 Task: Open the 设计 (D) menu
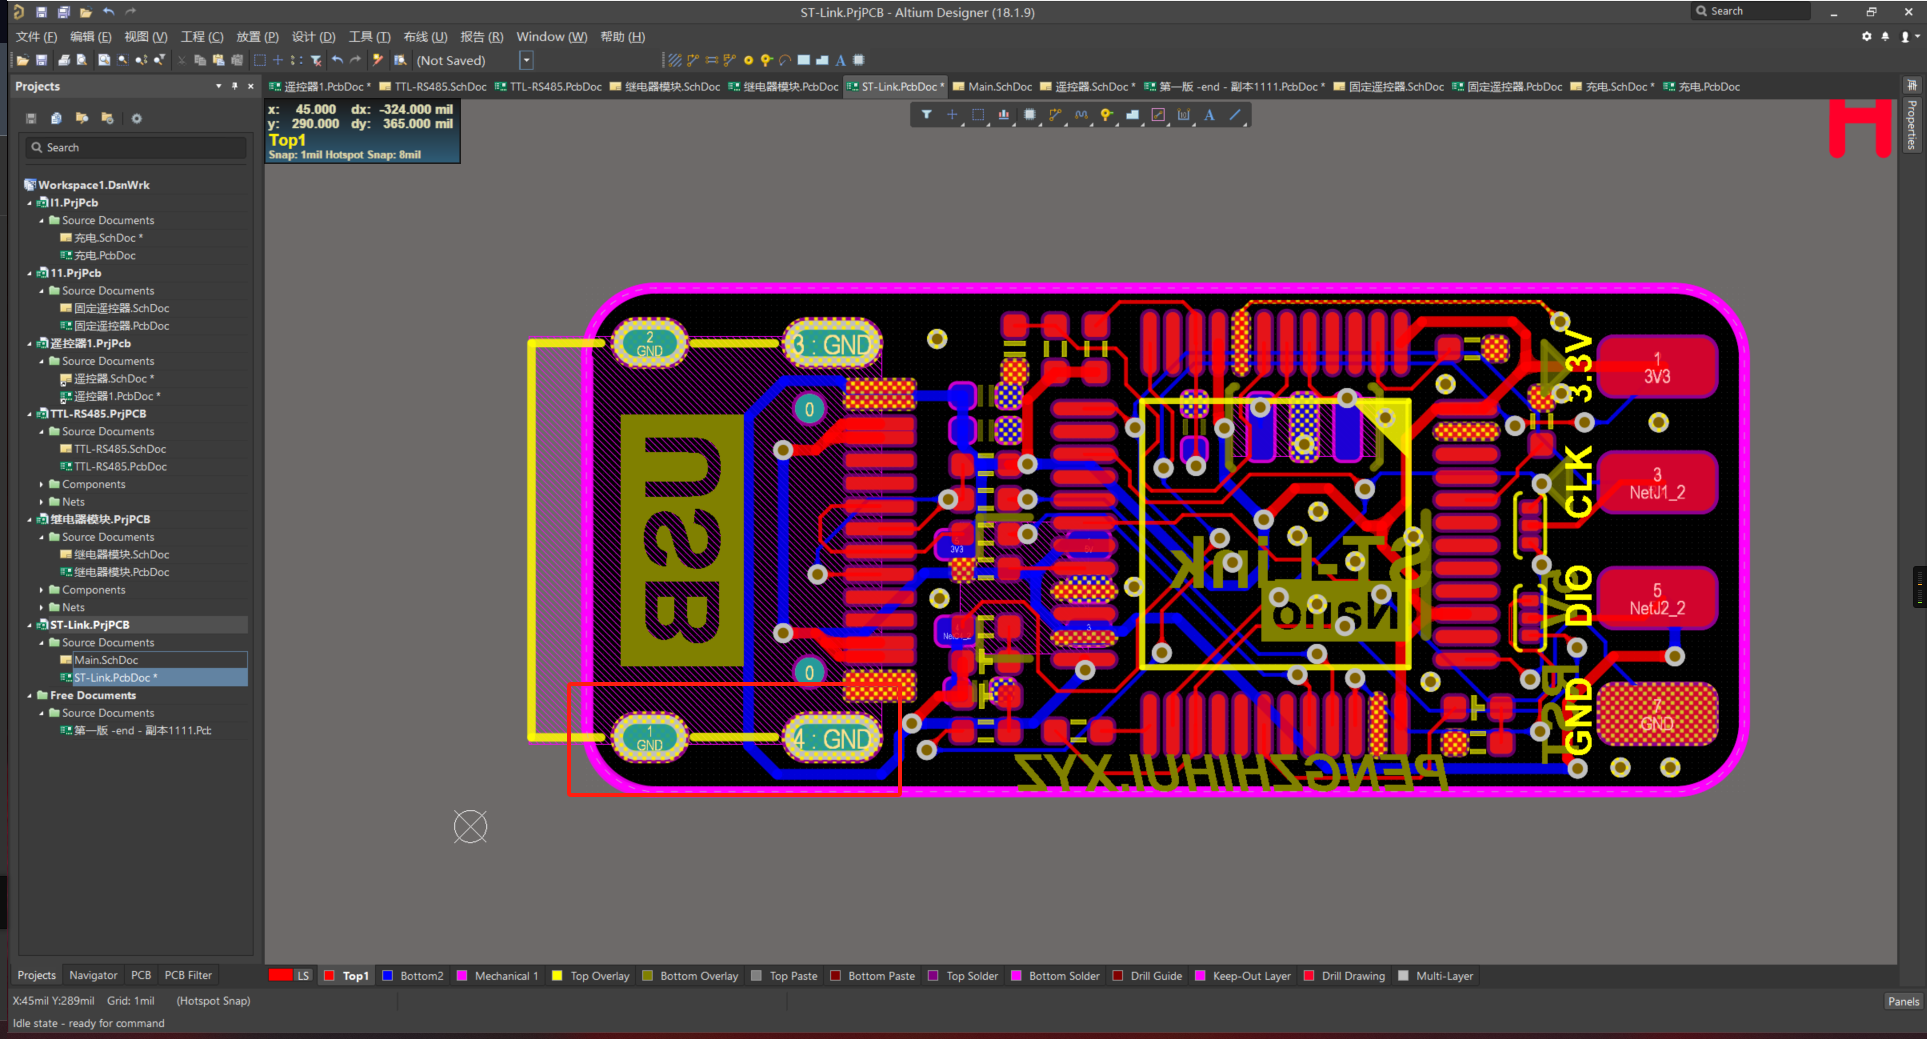pyautogui.click(x=313, y=37)
